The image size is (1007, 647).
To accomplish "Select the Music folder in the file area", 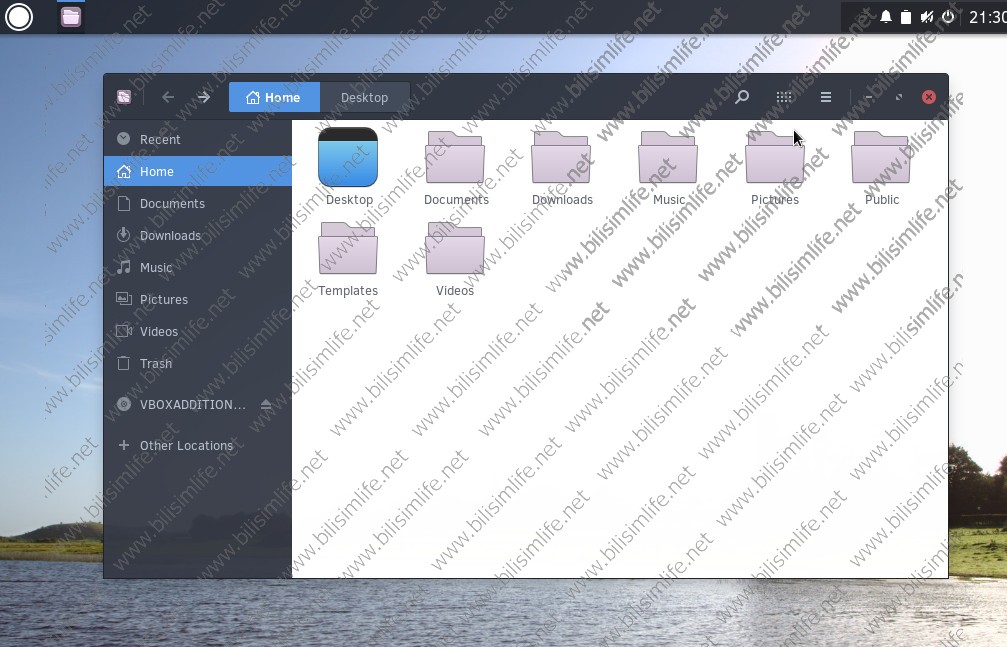I will point(668,167).
